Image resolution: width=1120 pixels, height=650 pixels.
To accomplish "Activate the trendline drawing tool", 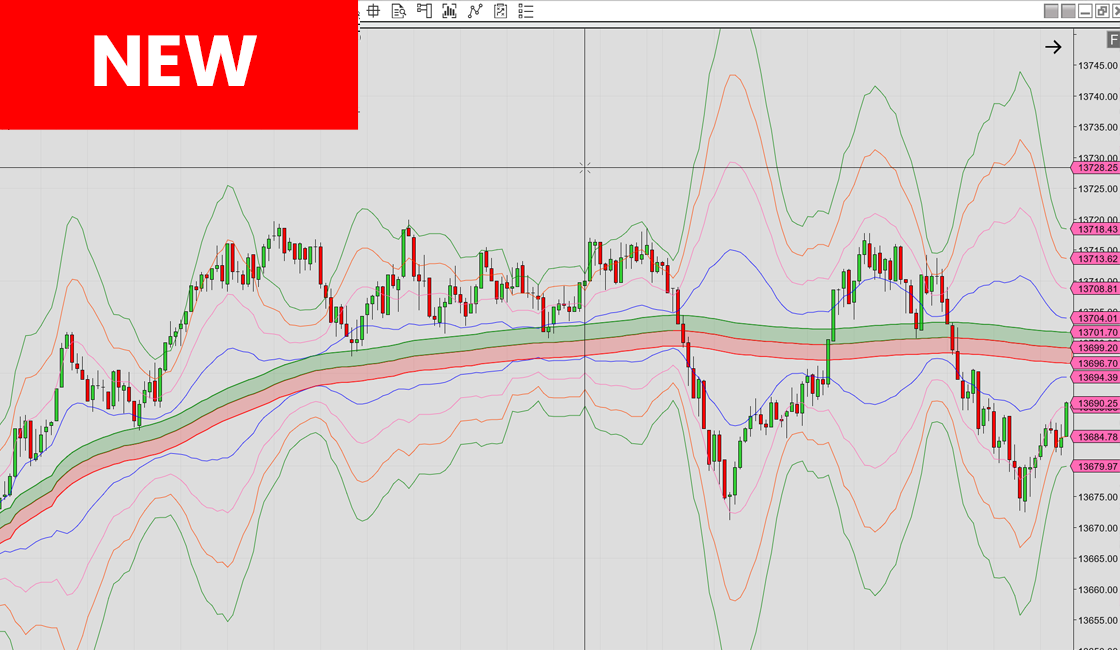I will click(x=474, y=11).
